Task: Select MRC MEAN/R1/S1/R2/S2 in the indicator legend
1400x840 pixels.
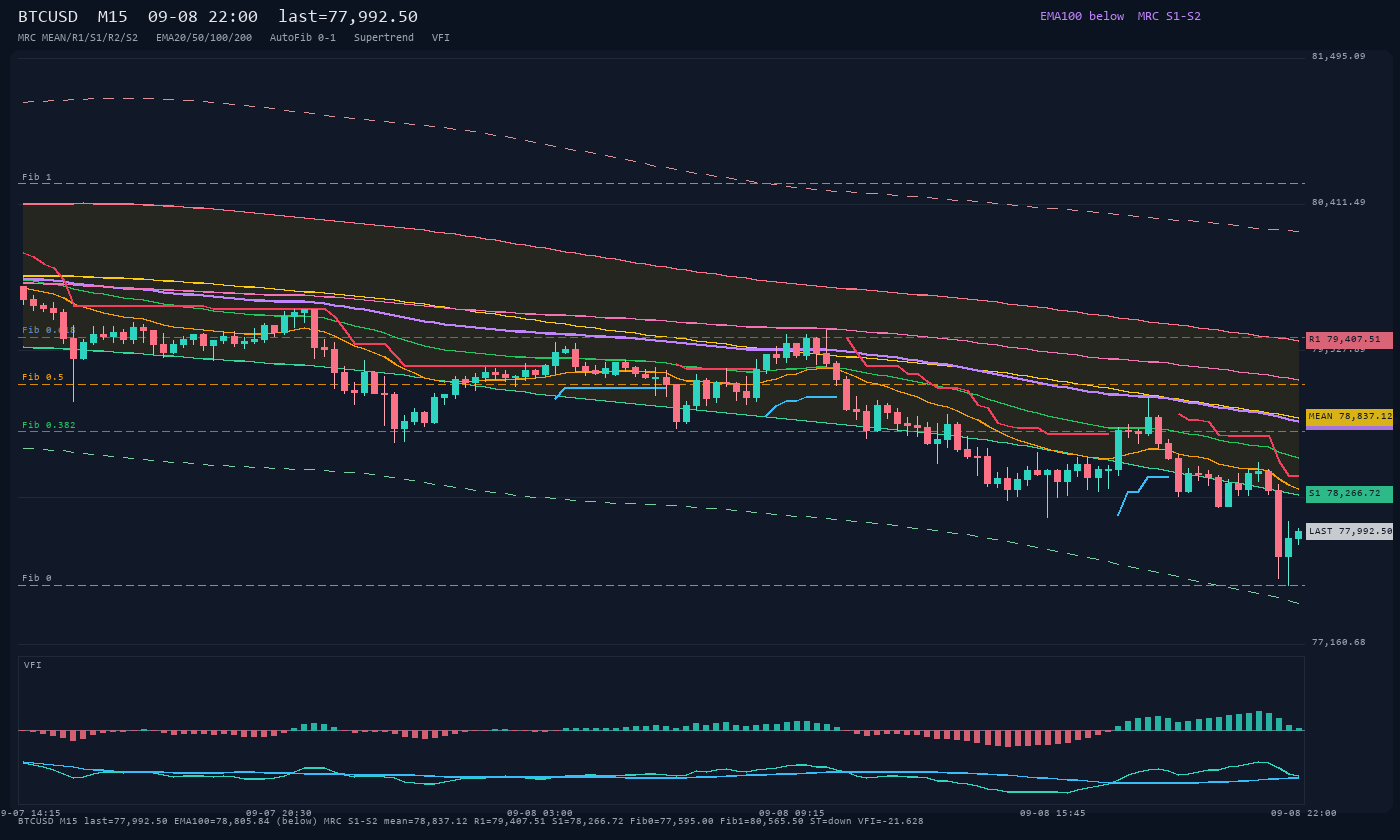Action: point(78,38)
